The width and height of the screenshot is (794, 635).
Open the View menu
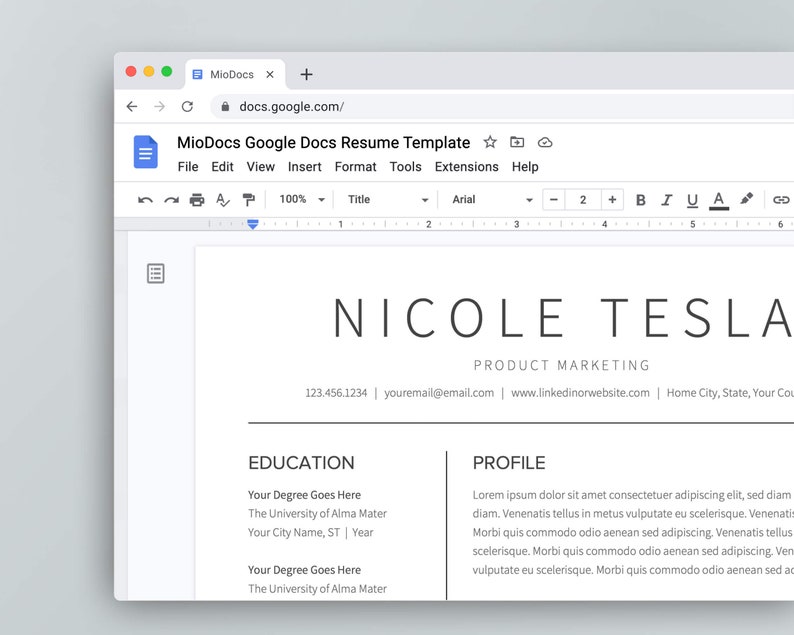261,167
